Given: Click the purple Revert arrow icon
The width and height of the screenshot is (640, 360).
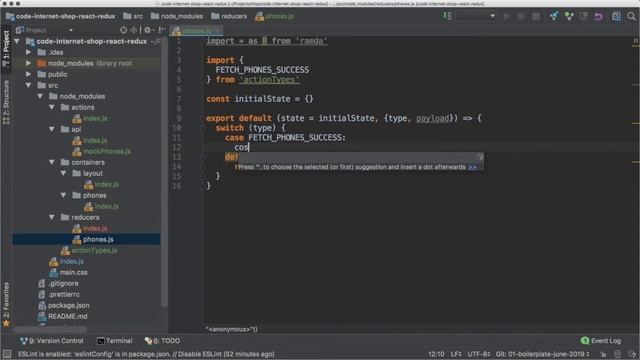Looking at the screenshot, I should pyautogui.click(x=598, y=16).
